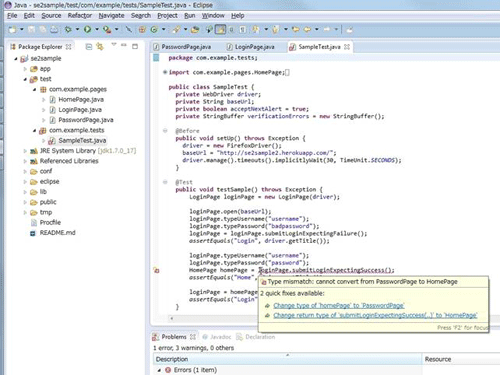
Task: Collapse the se2sample project node
Action: tap(16, 59)
